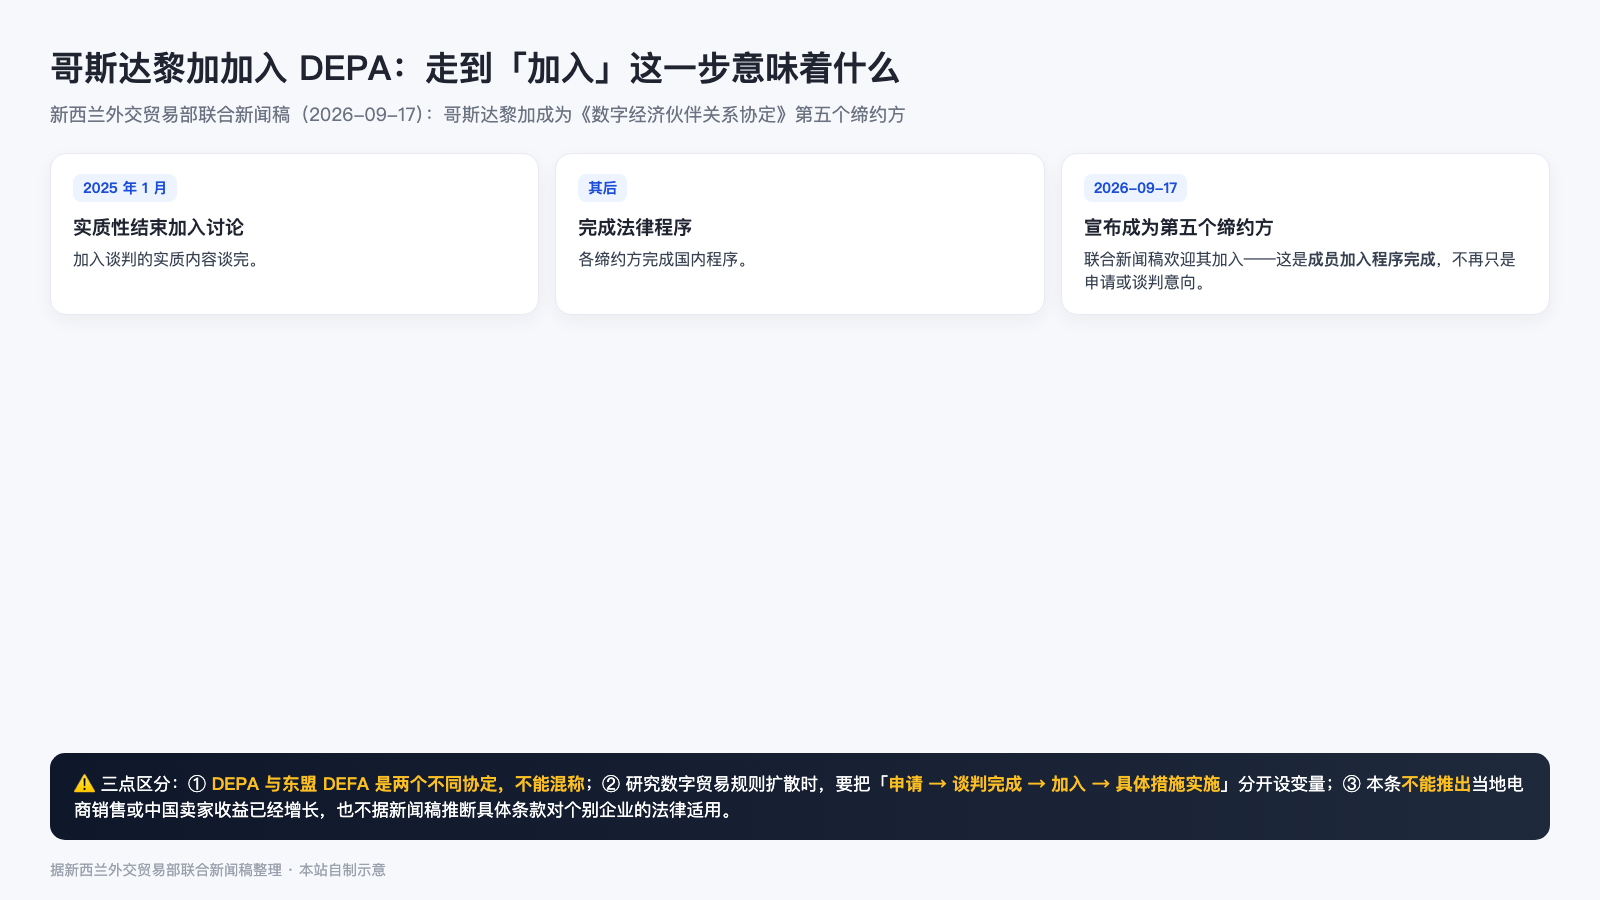Screen dimensions: 1600x900
Task: Click the page title about 哥斯达黎加加入 DEPA
Action: tap(475, 68)
